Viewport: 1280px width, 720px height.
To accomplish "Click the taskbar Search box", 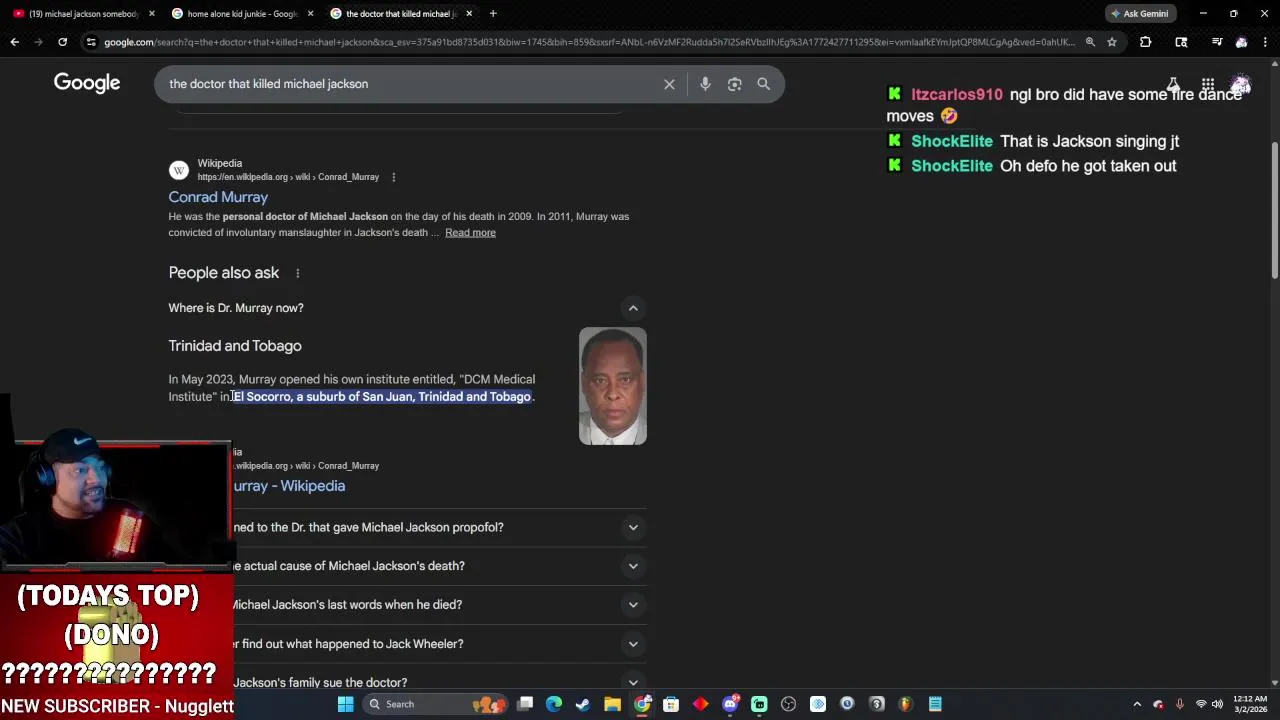I will click(x=435, y=704).
